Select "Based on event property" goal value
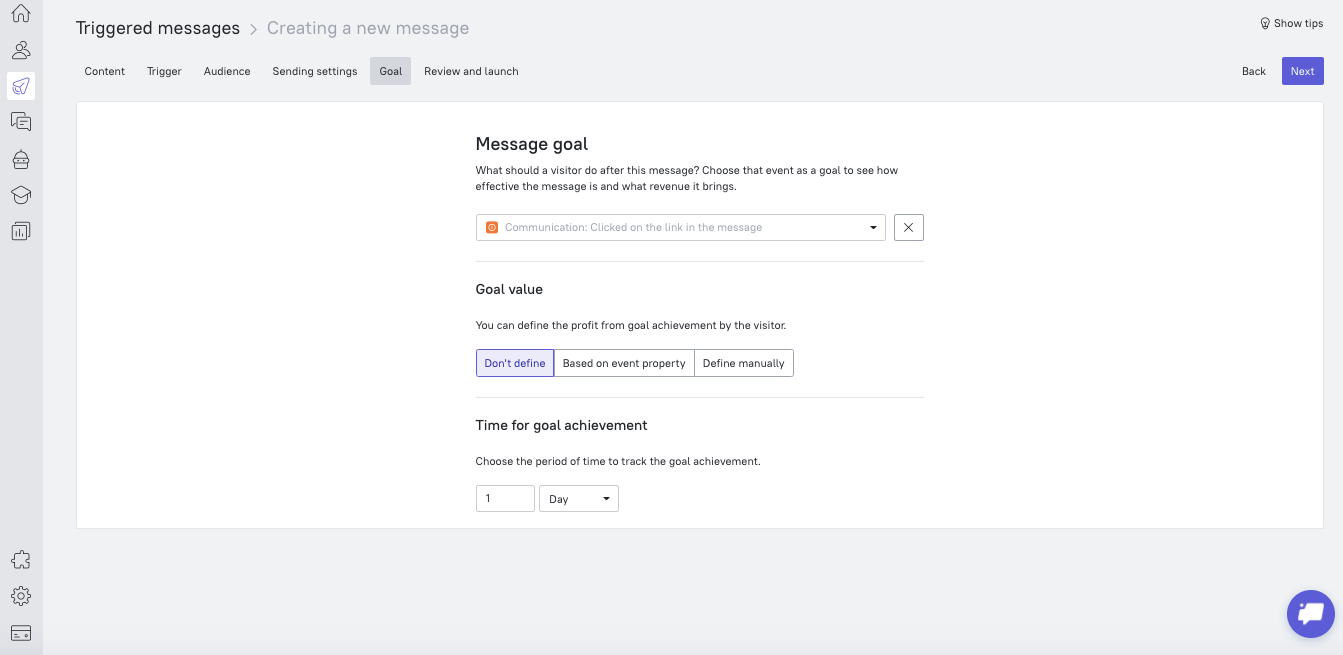 624,363
